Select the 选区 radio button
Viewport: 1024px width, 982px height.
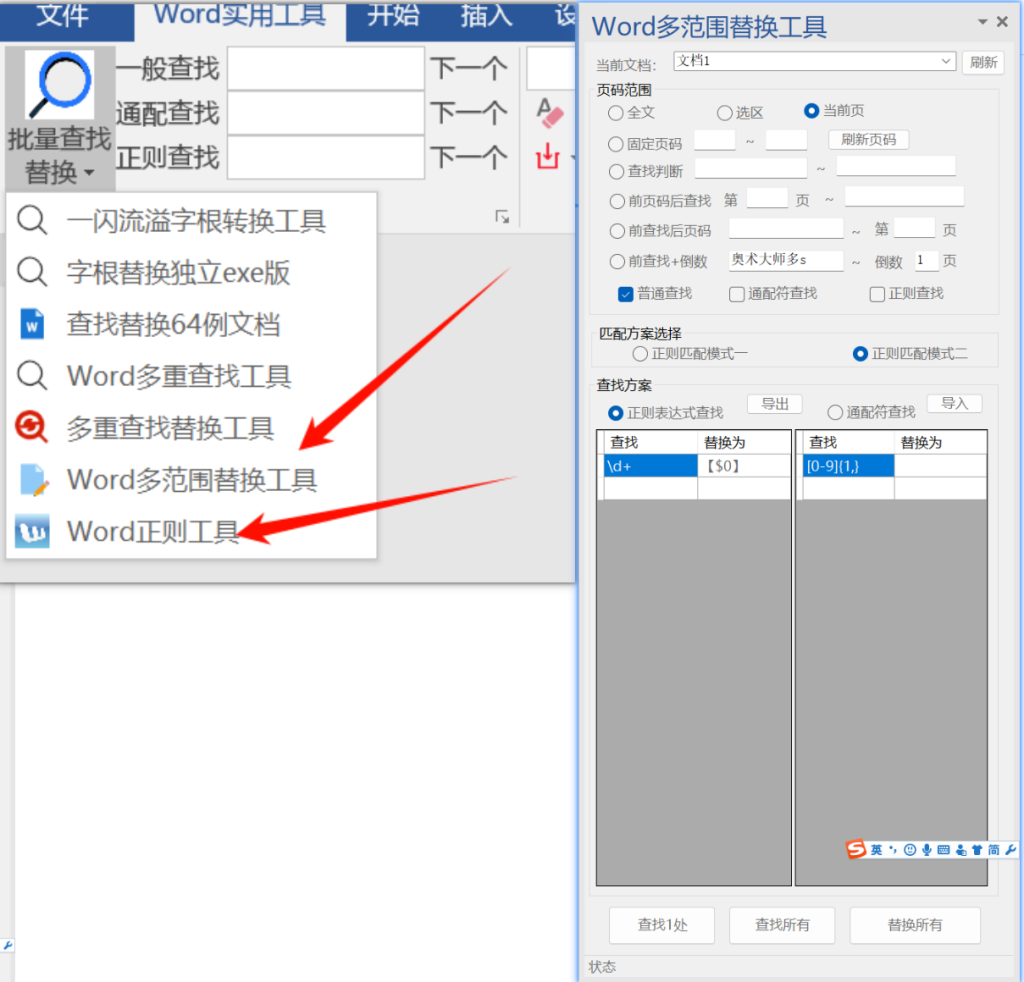pyautogui.click(x=724, y=113)
